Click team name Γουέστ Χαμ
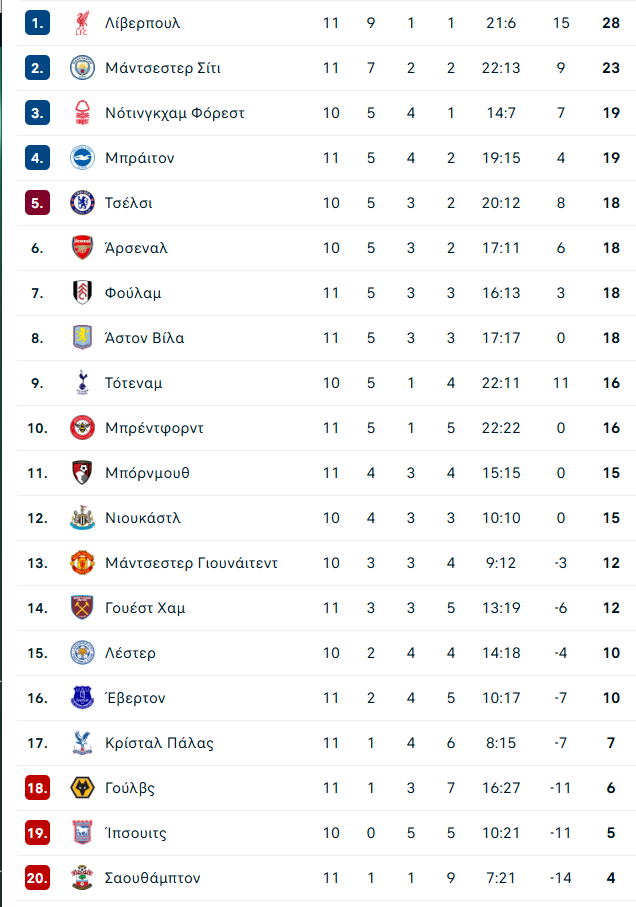636x907 pixels. (145, 608)
